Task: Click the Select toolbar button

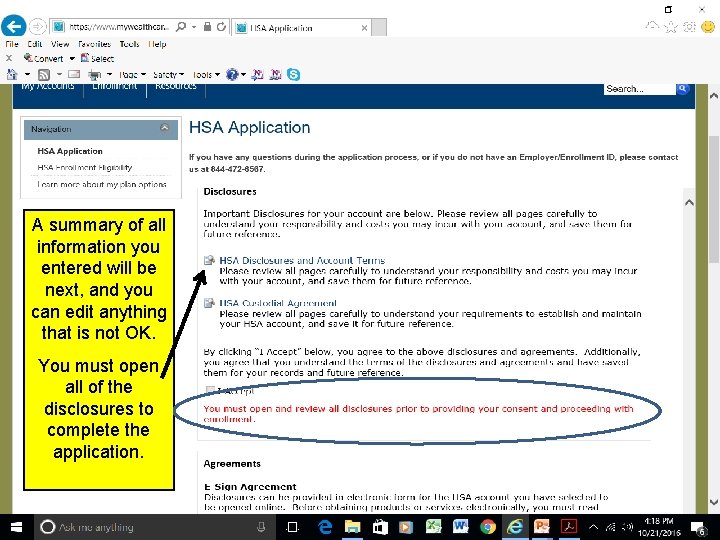Action: (x=97, y=58)
